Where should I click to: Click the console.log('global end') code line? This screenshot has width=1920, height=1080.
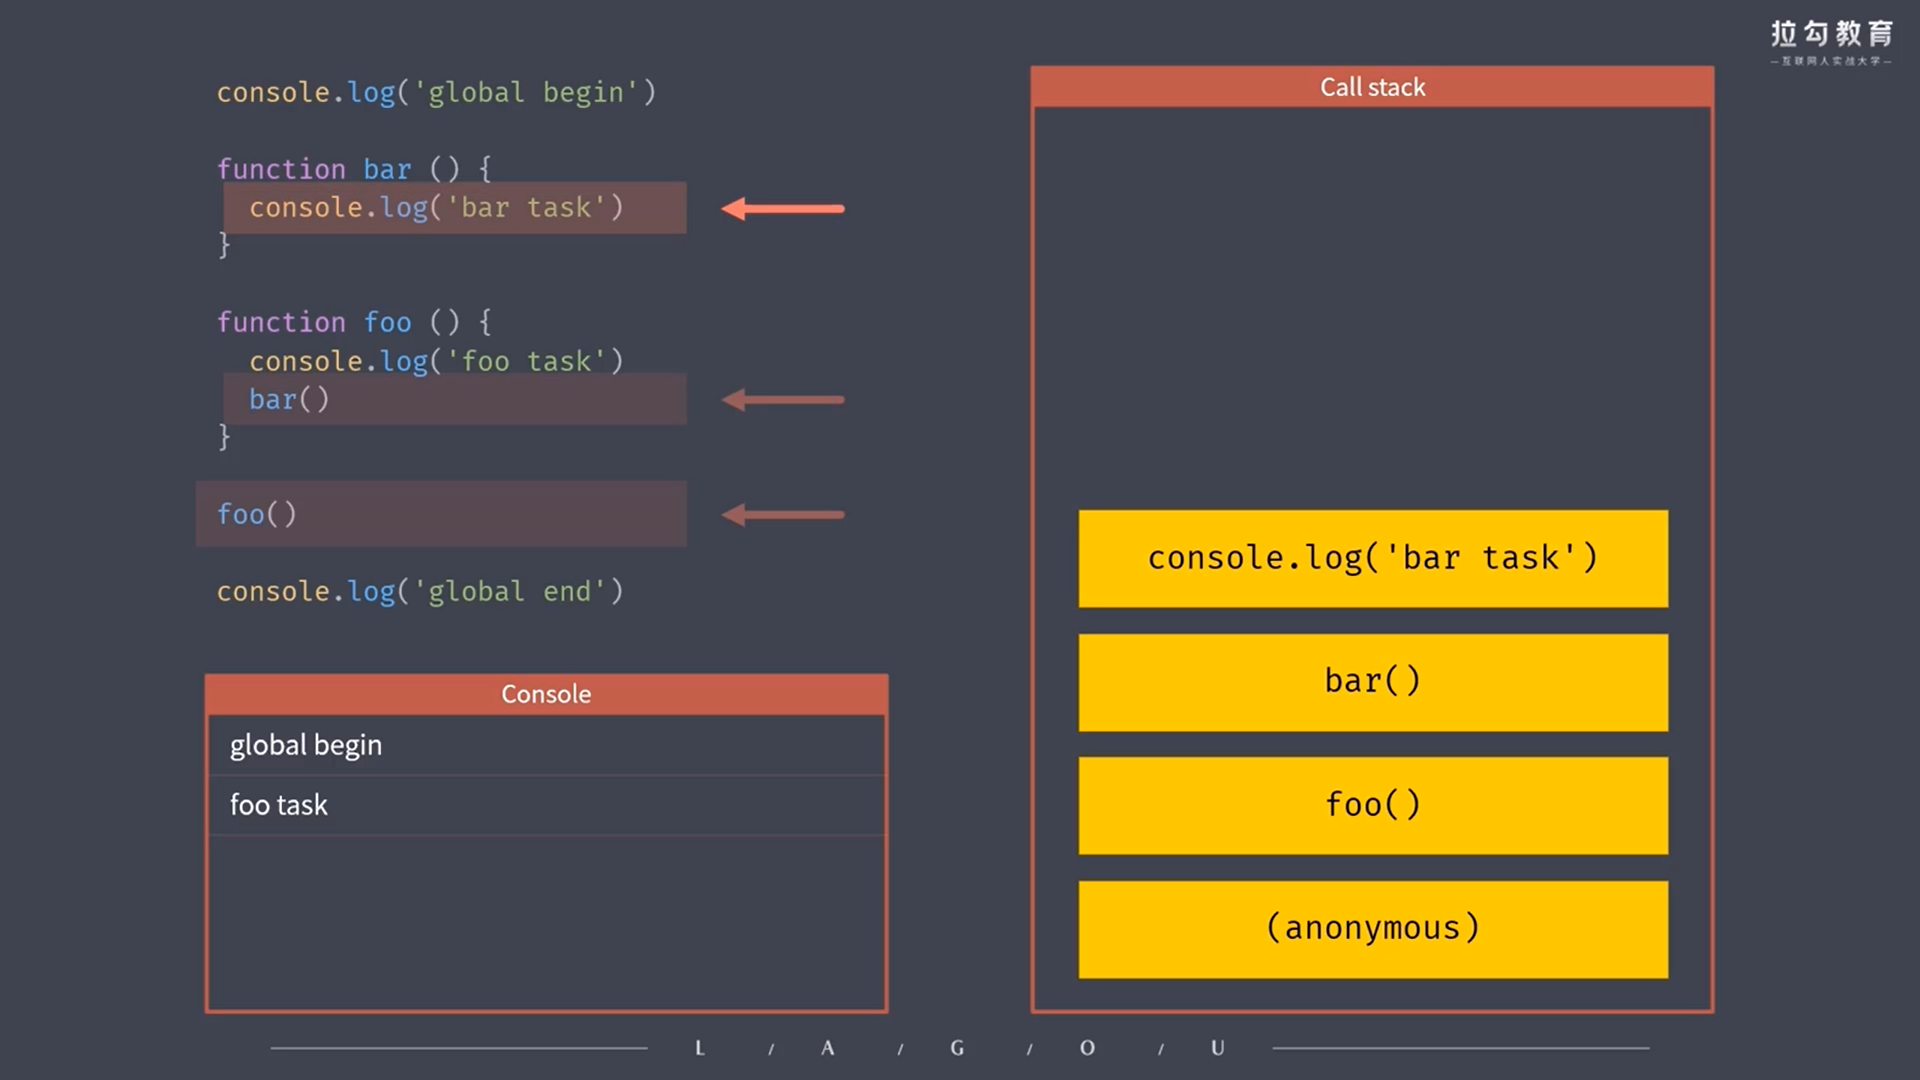420,591
